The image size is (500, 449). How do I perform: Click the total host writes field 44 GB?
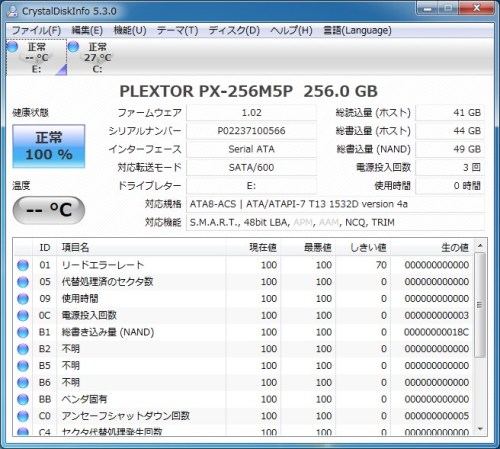point(450,131)
